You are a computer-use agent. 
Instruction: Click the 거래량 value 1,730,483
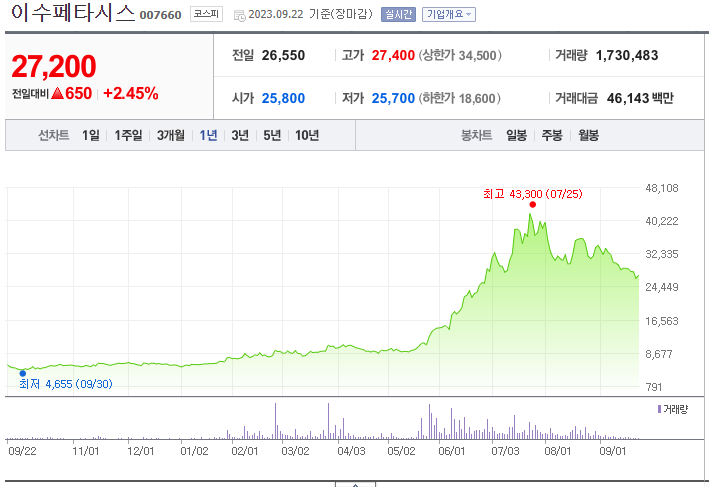[x=627, y=56]
